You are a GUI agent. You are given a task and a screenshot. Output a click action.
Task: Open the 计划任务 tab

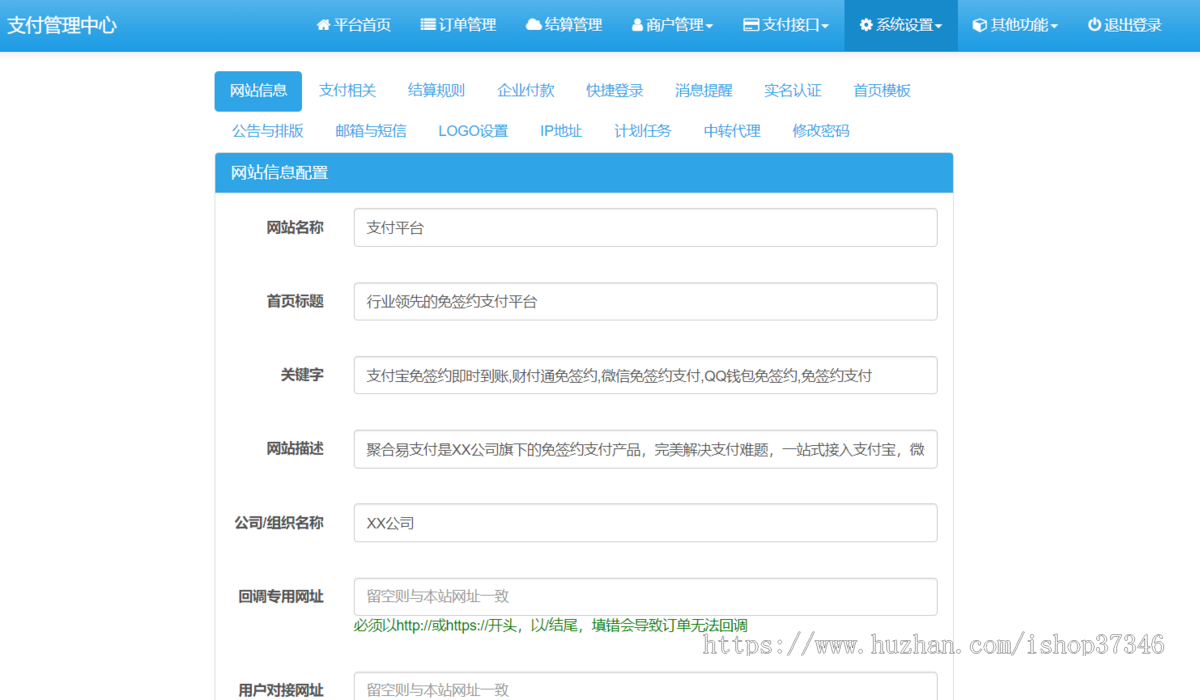click(x=643, y=131)
